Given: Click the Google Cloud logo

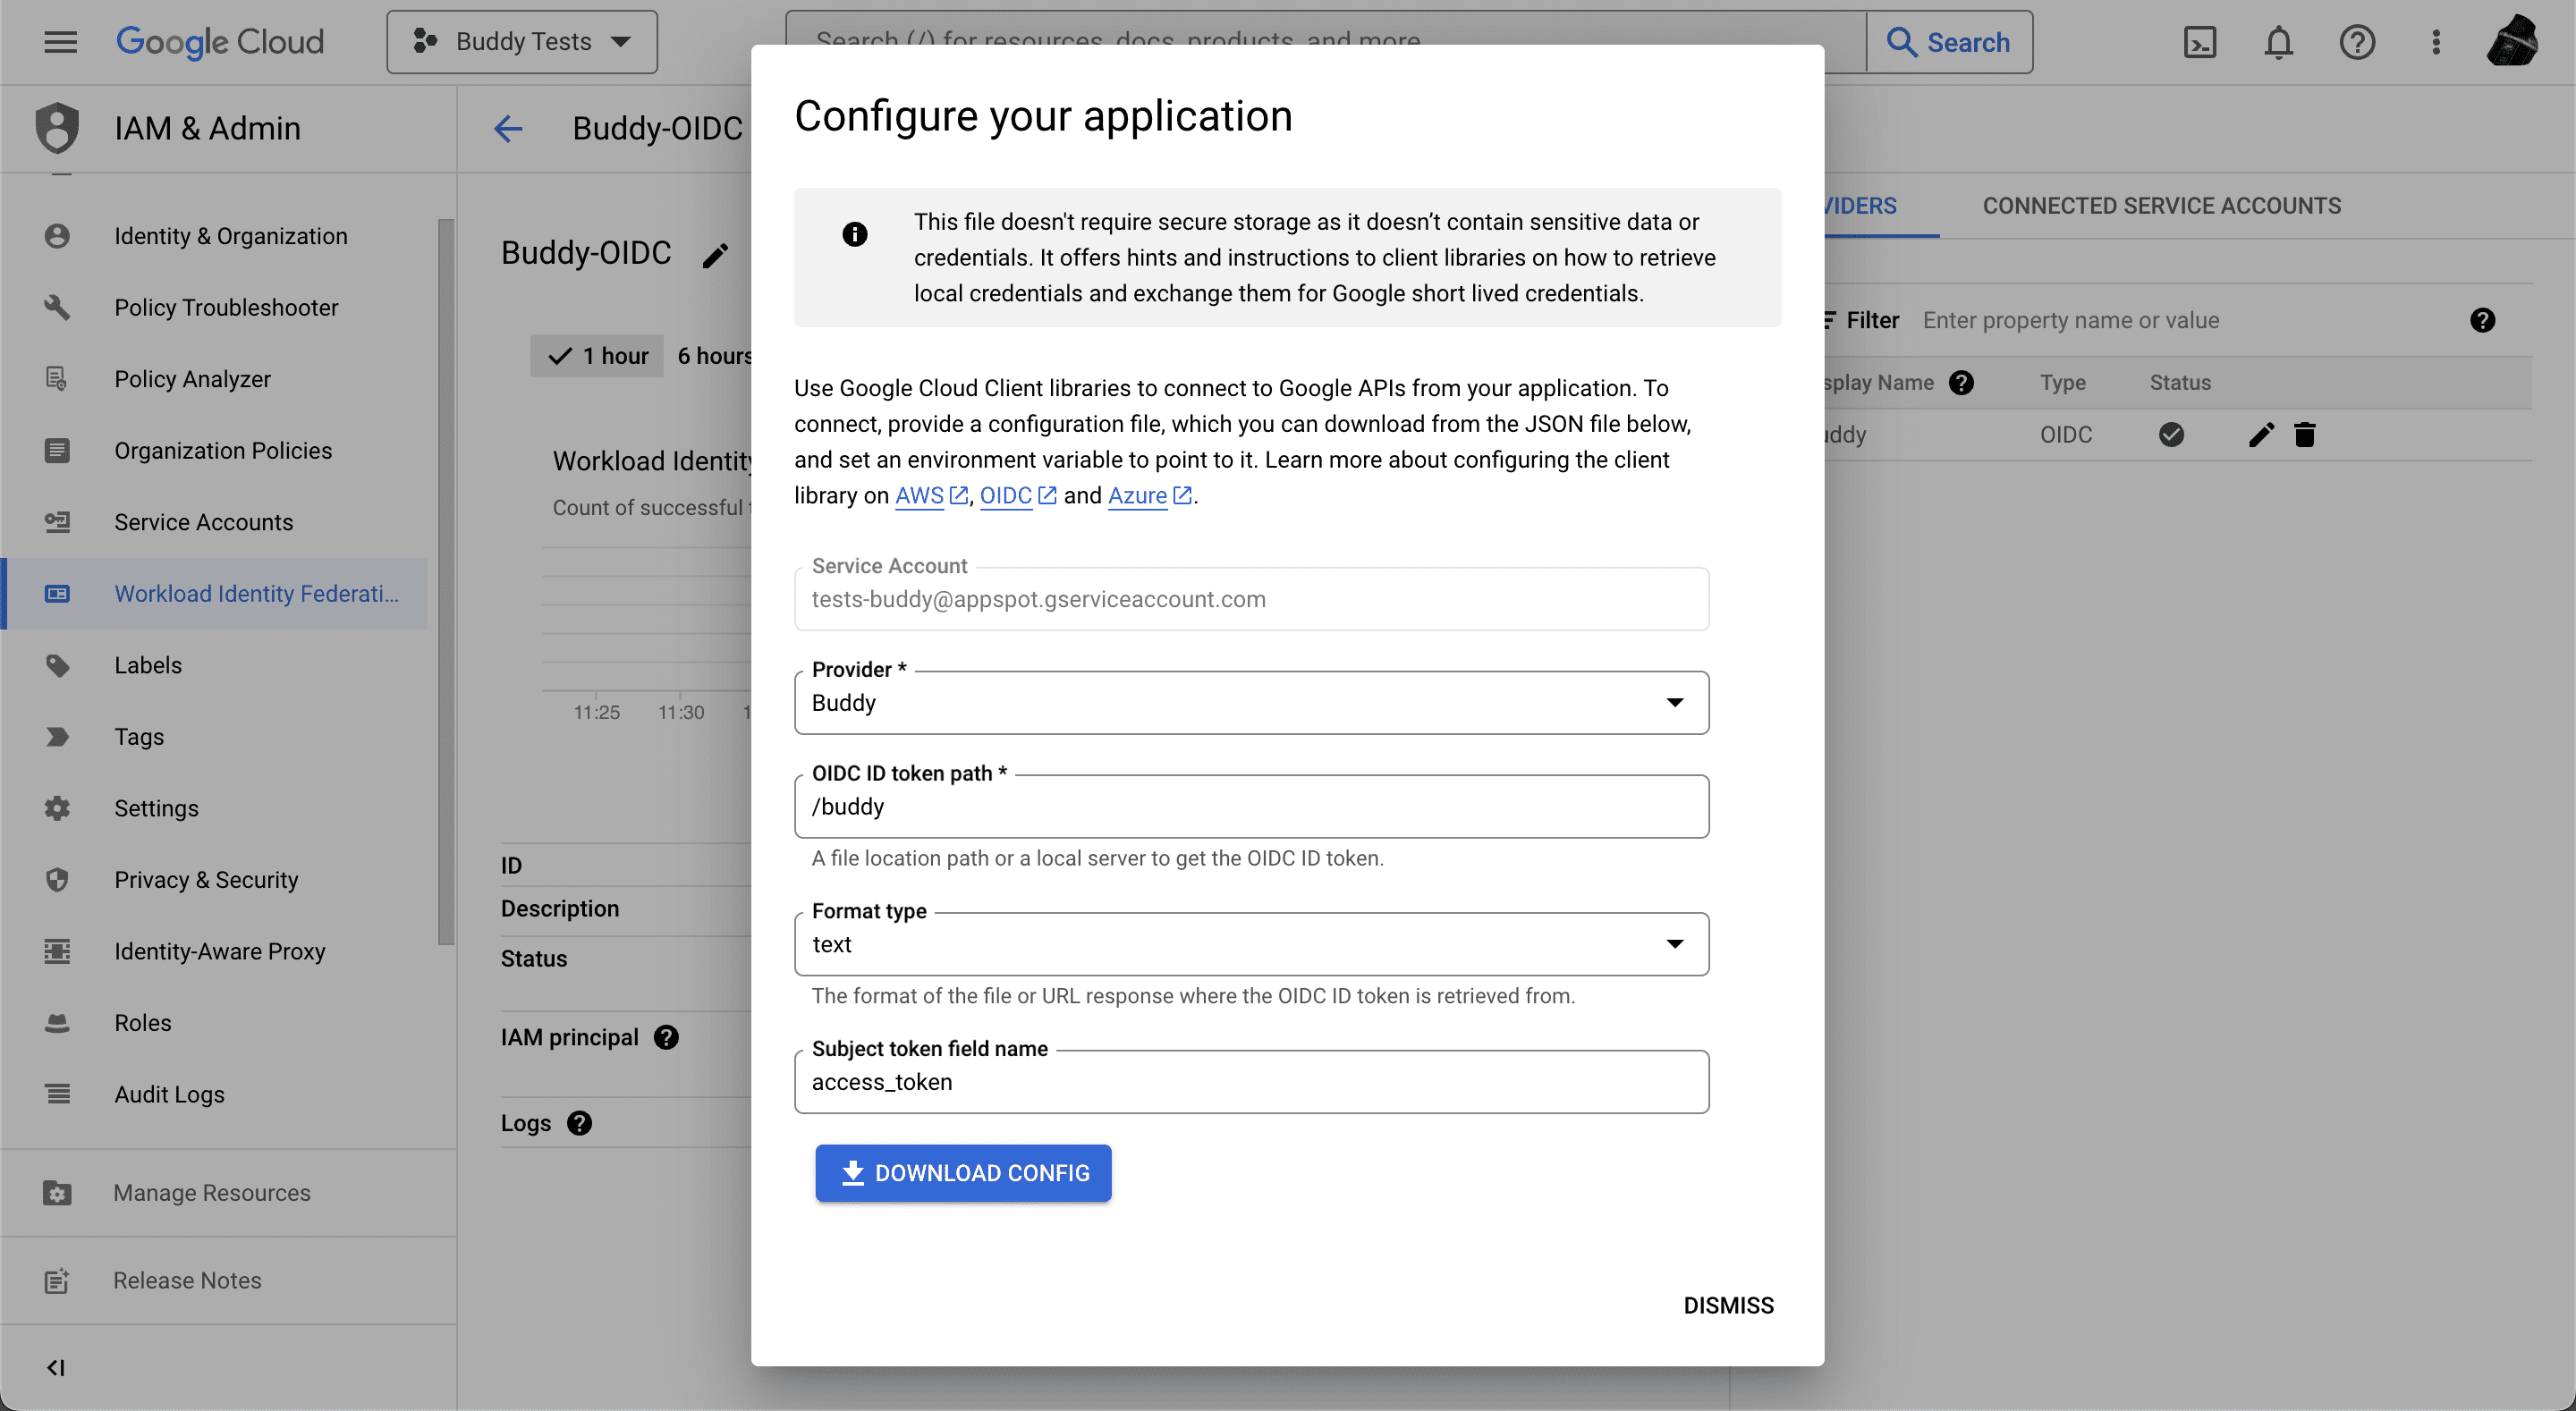Looking at the screenshot, I should tap(220, 42).
